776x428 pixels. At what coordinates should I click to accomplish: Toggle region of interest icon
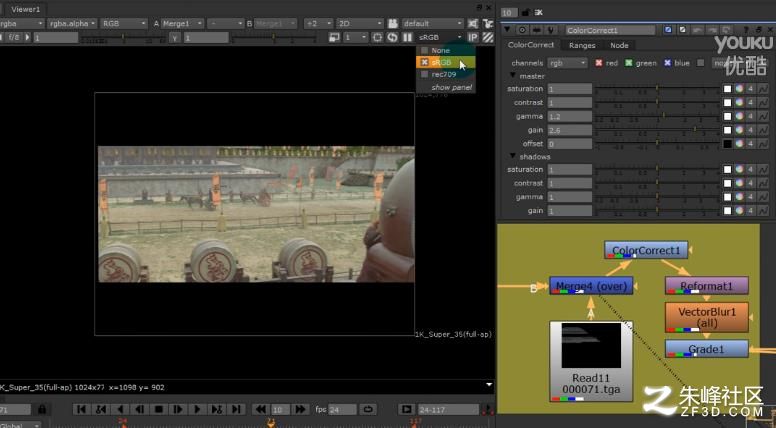(x=377, y=37)
